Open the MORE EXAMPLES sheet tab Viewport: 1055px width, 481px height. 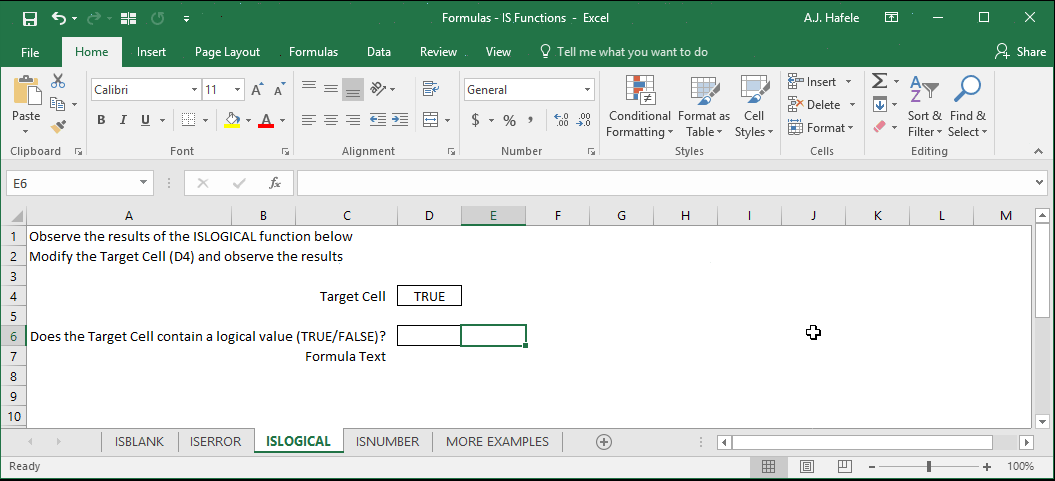[497, 442]
